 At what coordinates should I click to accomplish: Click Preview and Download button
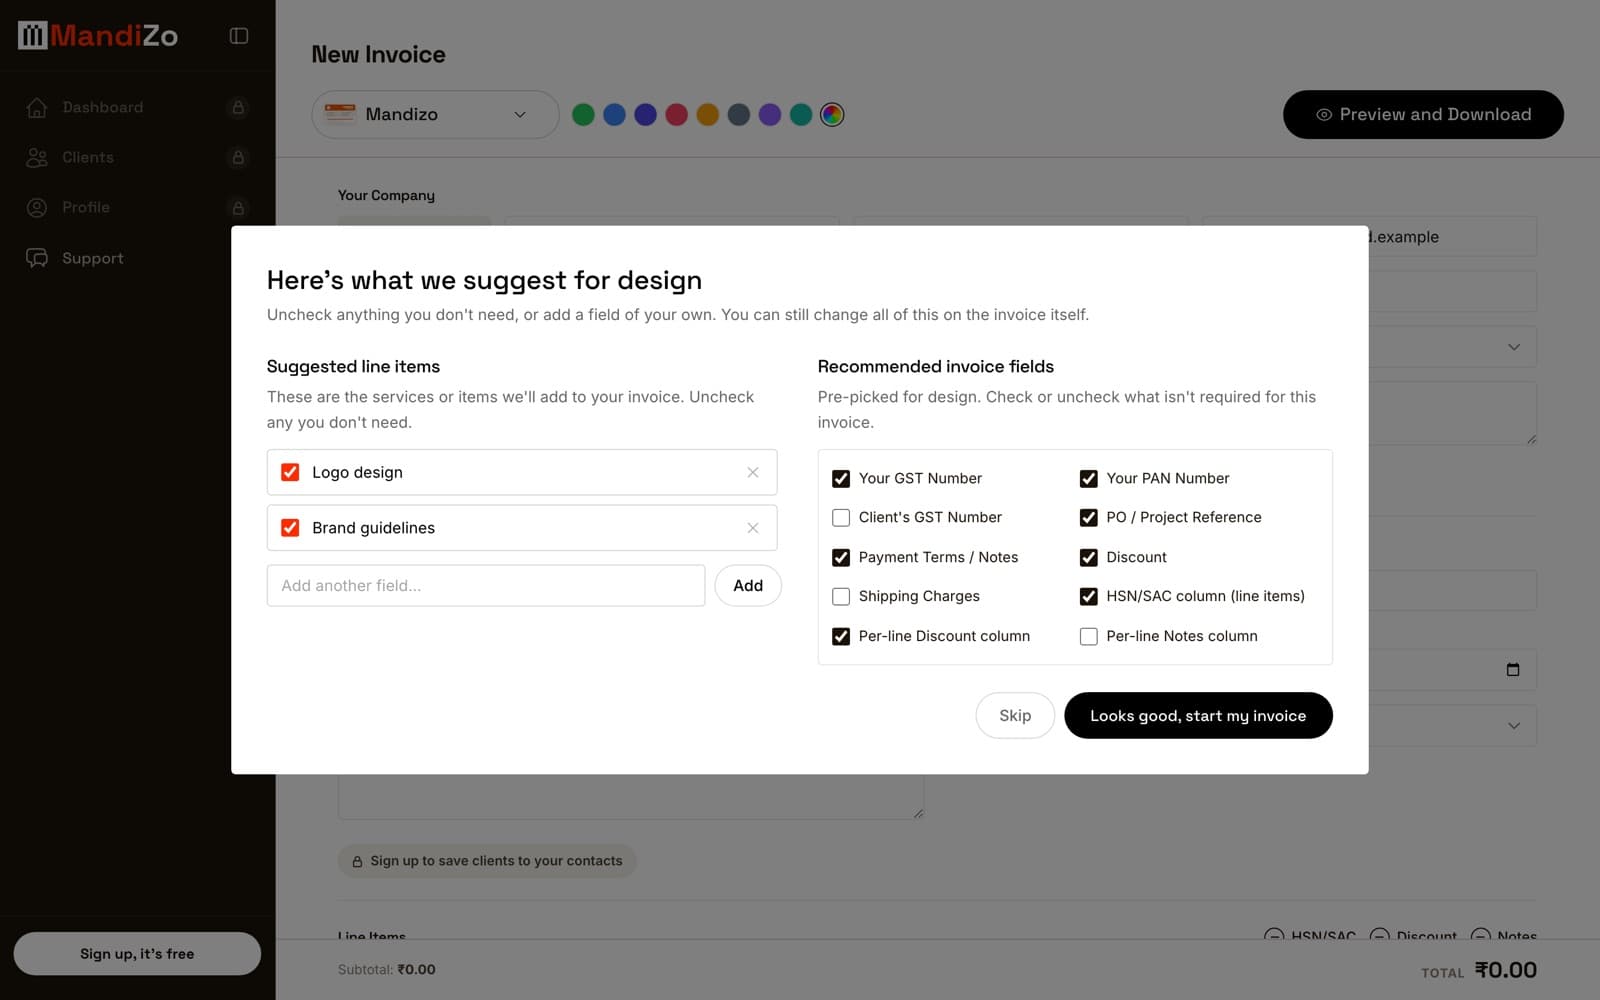[x=1423, y=115]
